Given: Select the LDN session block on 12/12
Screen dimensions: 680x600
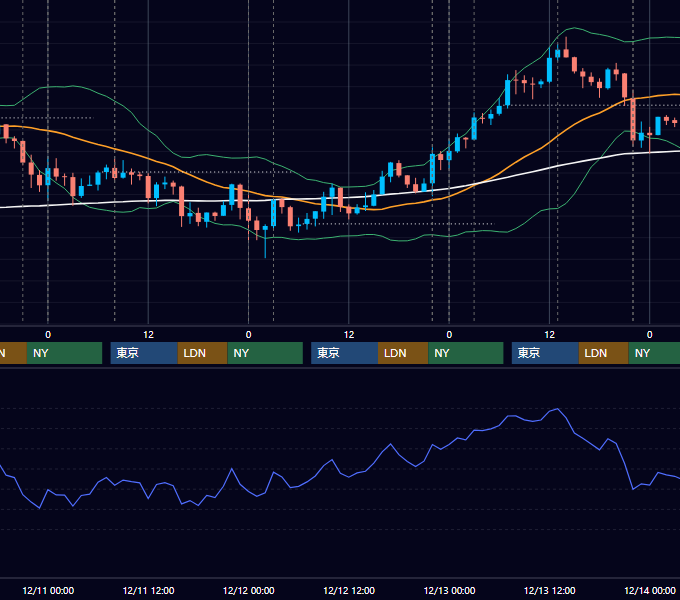Looking at the screenshot, I should [403, 353].
